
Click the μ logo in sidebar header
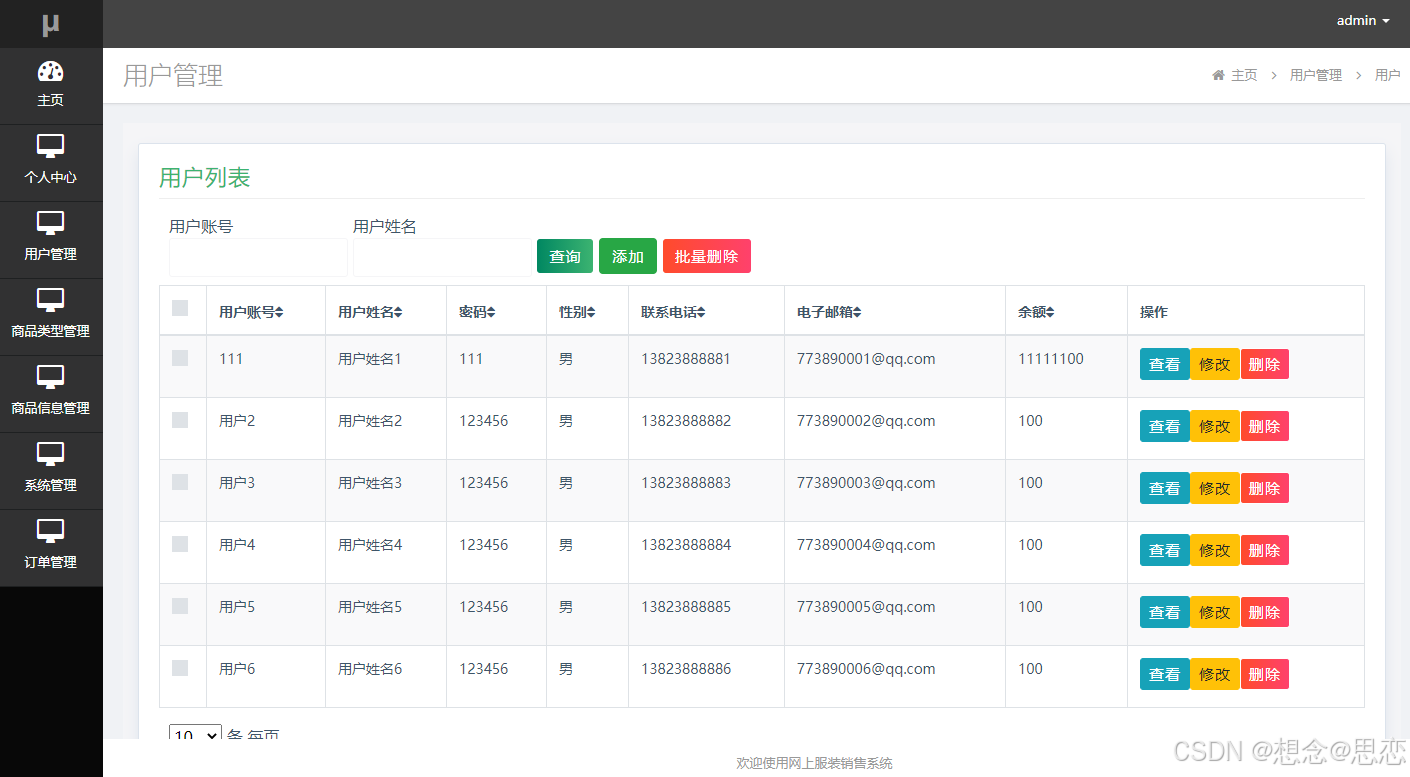pos(51,24)
